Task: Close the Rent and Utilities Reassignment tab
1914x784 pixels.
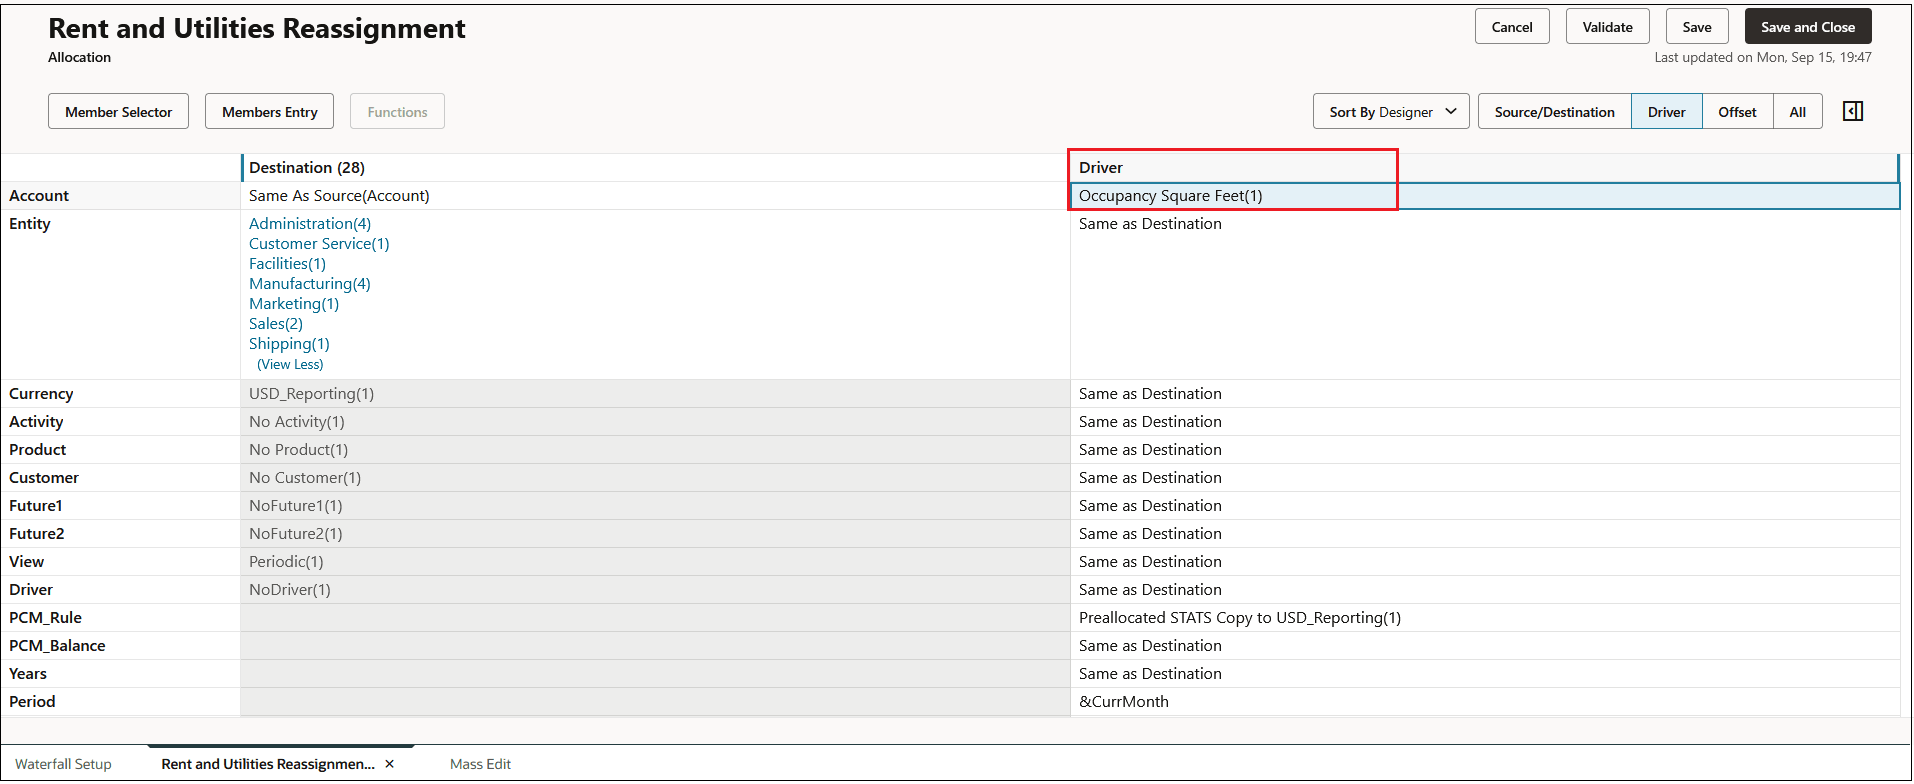Action: (x=390, y=764)
